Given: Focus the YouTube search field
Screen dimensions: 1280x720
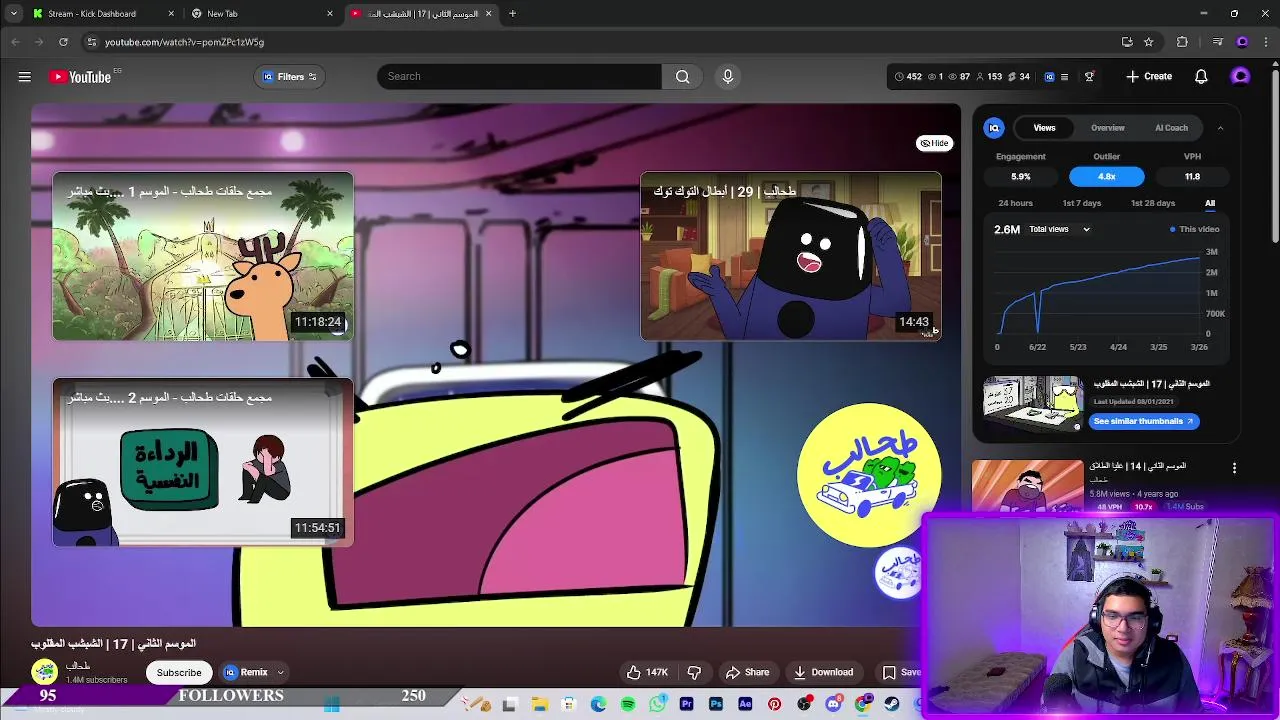Looking at the screenshot, I should [519, 76].
